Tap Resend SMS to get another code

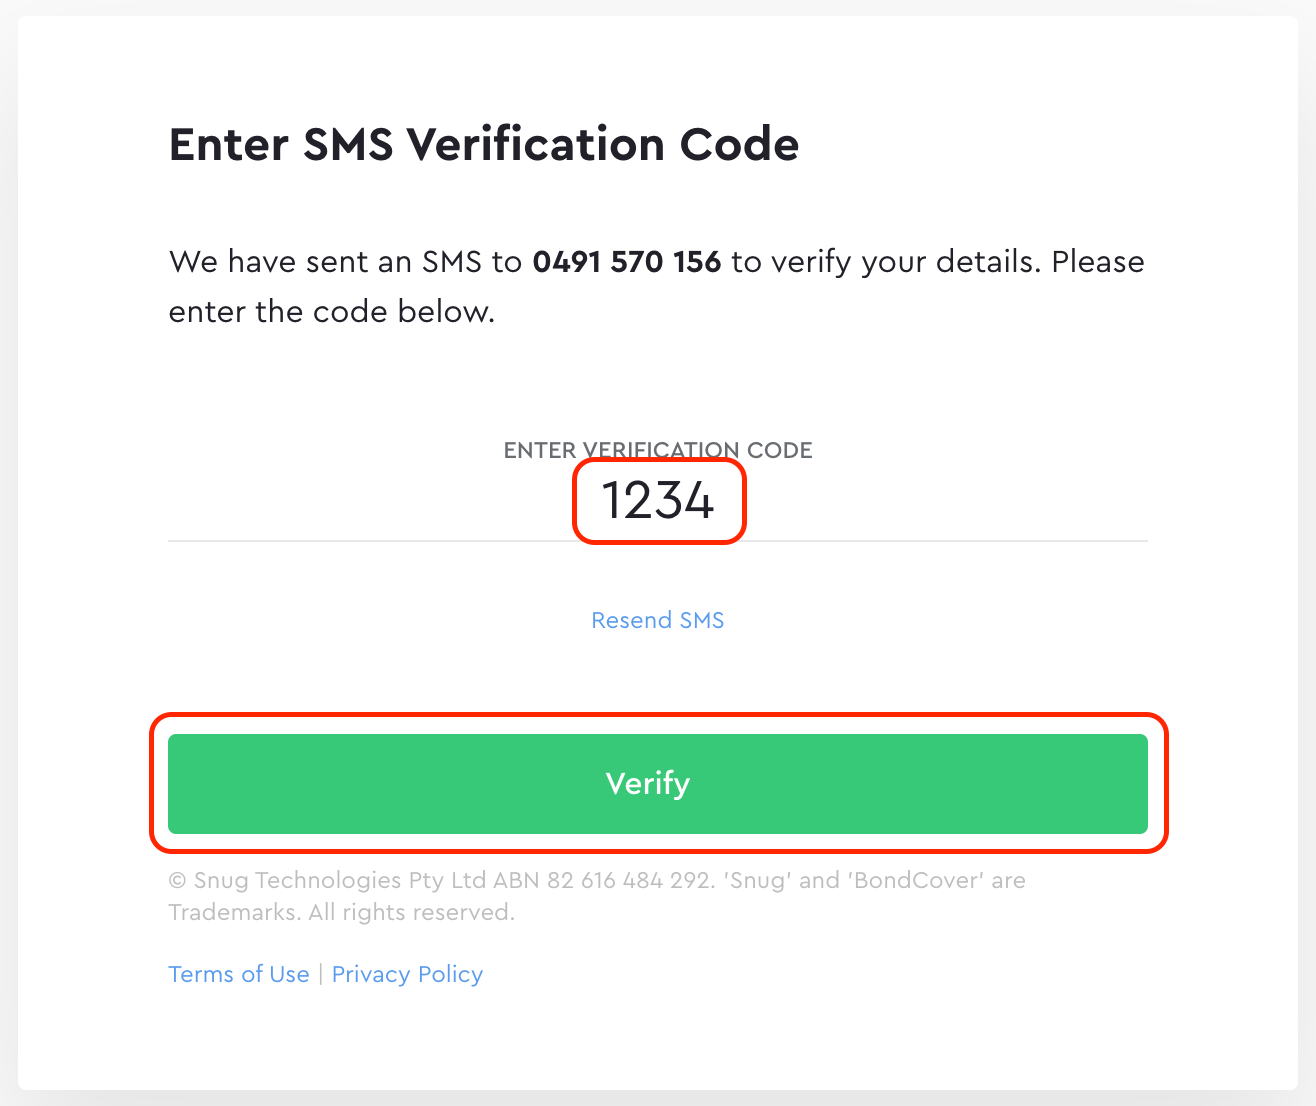[x=657, y=620]
